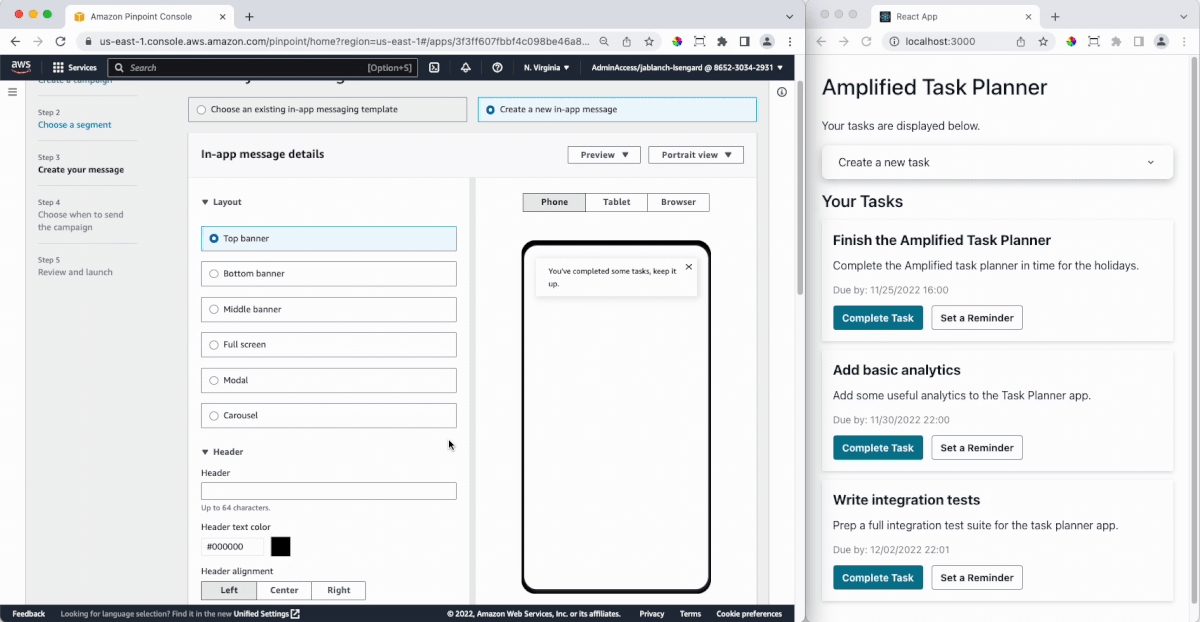Go to Step 2 Choose a segment
This screenshot has height=622, width=1200.
[75, 125]
